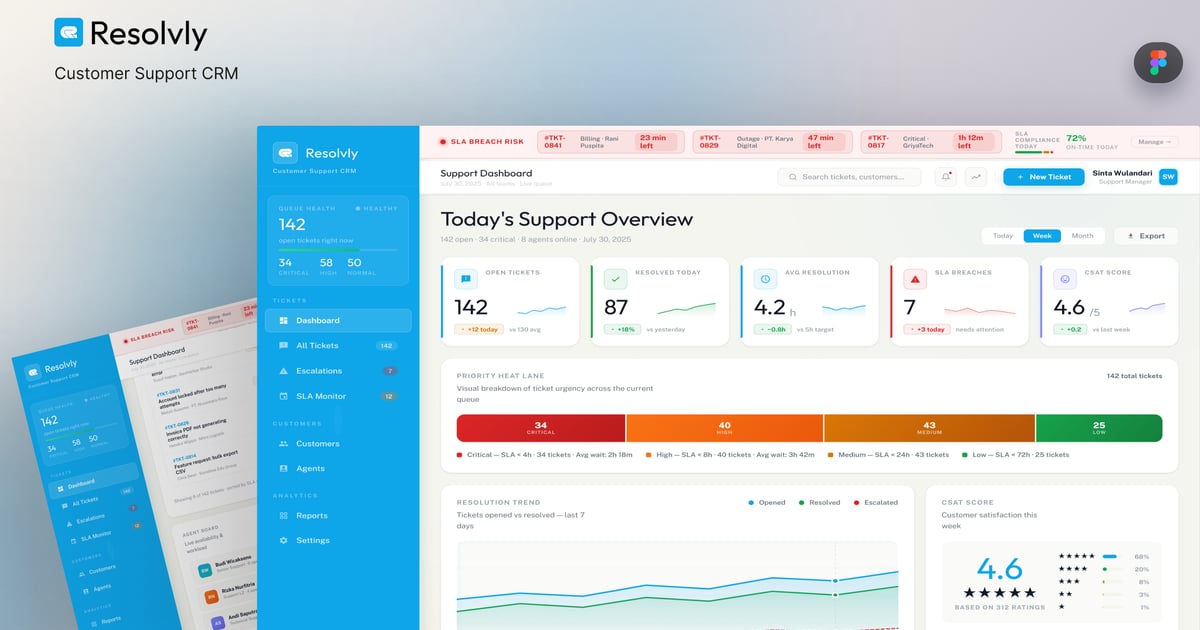The image size is (1200, 630).
Task: Click the search magnifier icon
Action: [x=793, y=177]
